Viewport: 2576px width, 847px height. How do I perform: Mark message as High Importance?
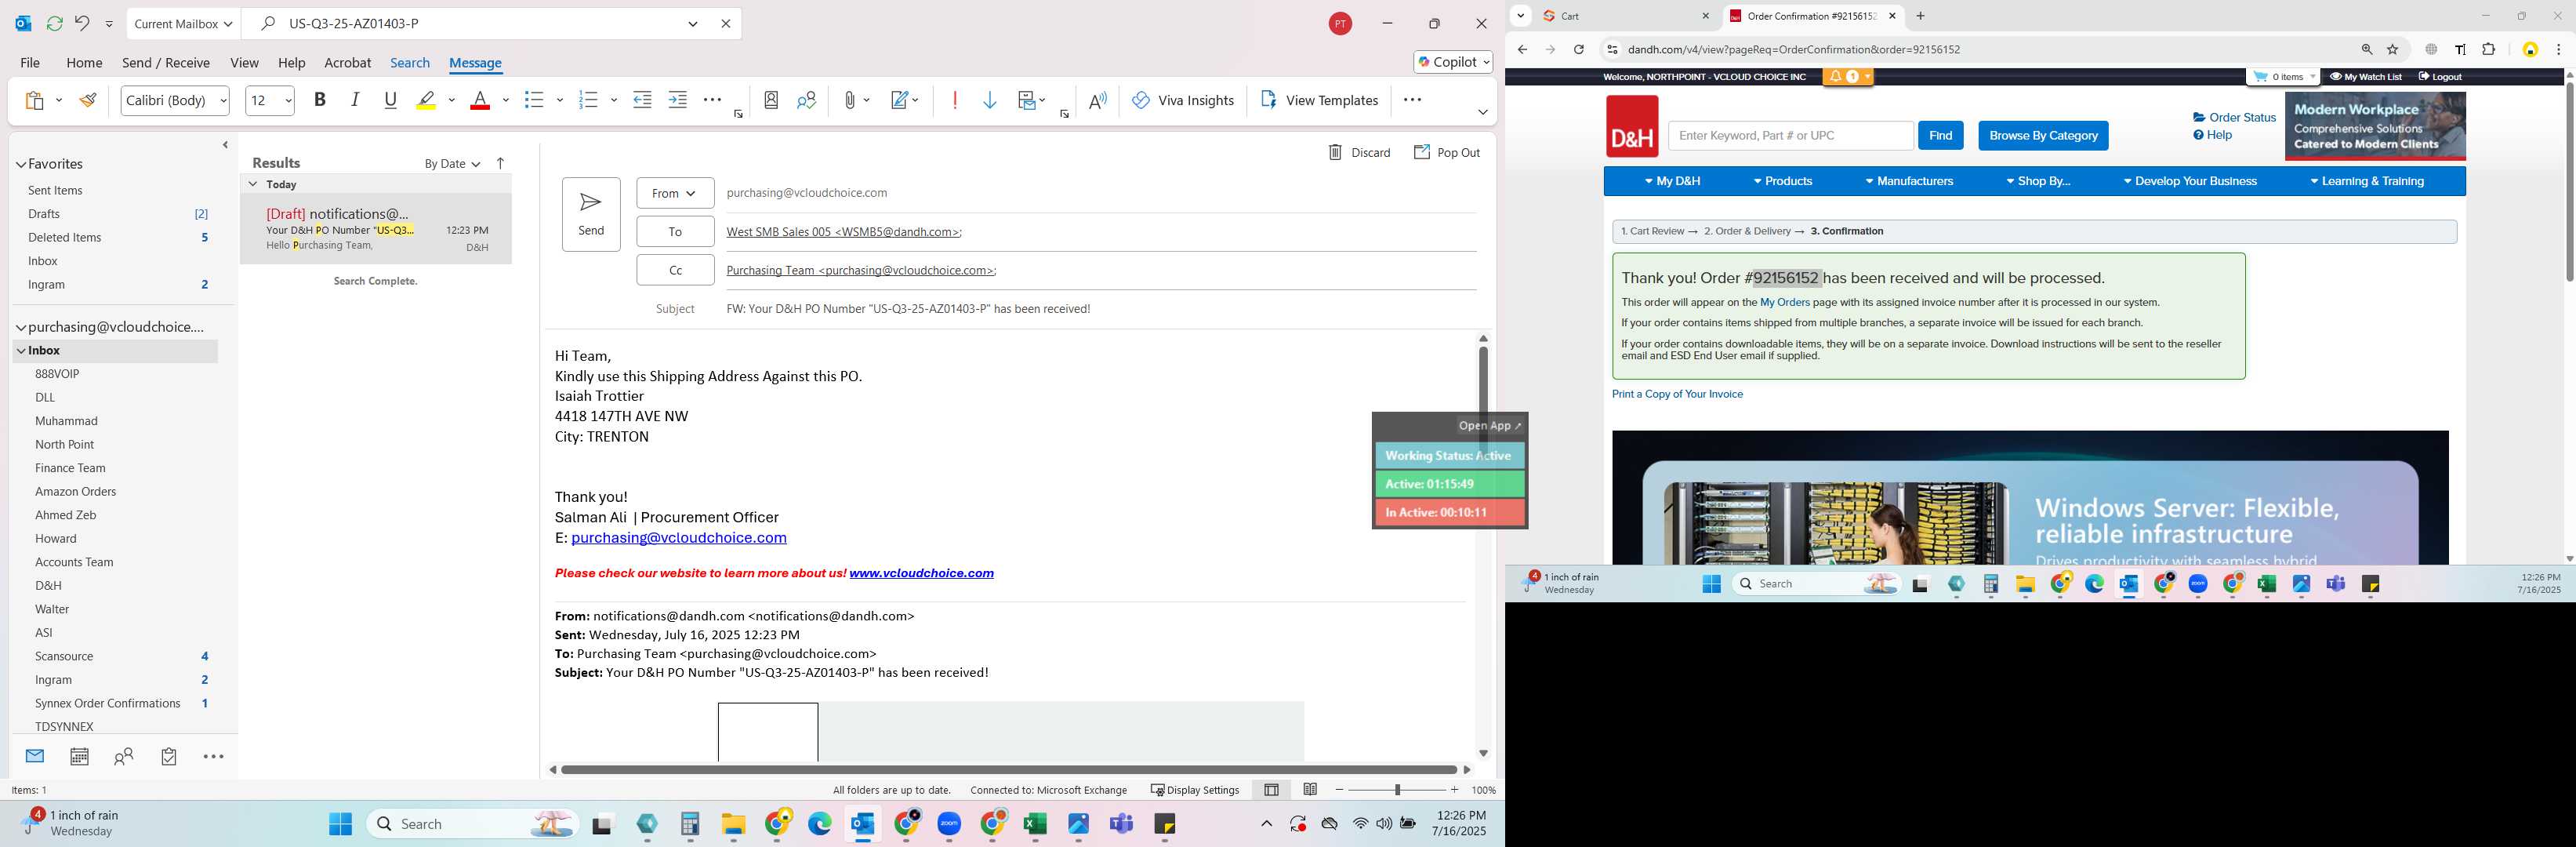tap(955, 100)
